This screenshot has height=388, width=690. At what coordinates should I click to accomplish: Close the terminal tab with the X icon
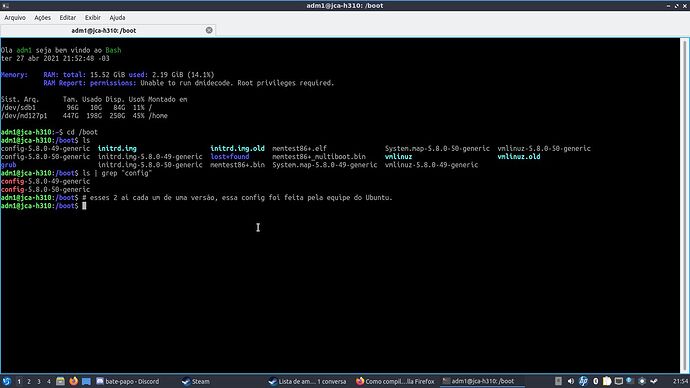[209, 30]
